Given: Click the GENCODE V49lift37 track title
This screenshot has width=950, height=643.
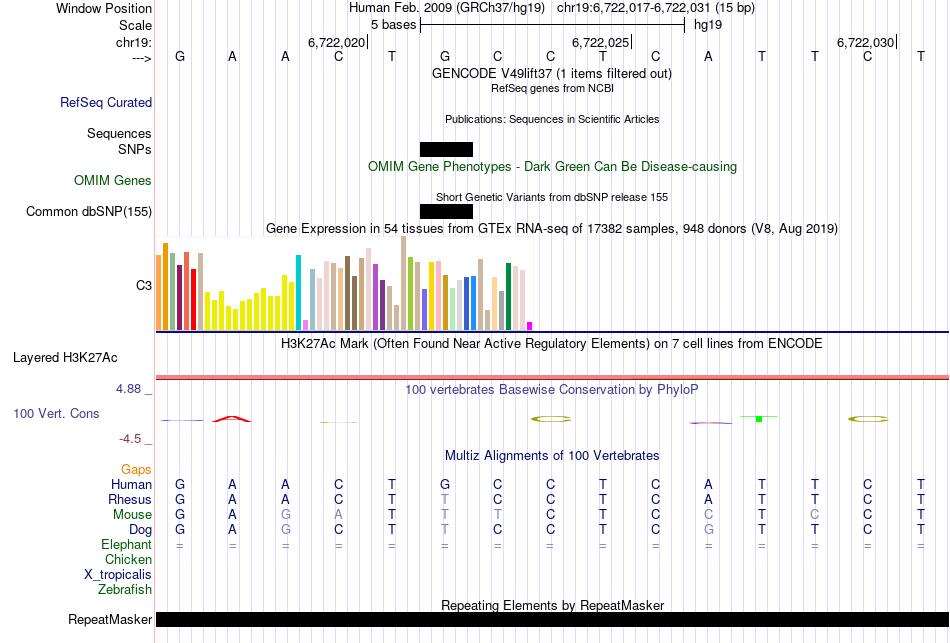Looking at the screenshot, I should click(551, 73).
